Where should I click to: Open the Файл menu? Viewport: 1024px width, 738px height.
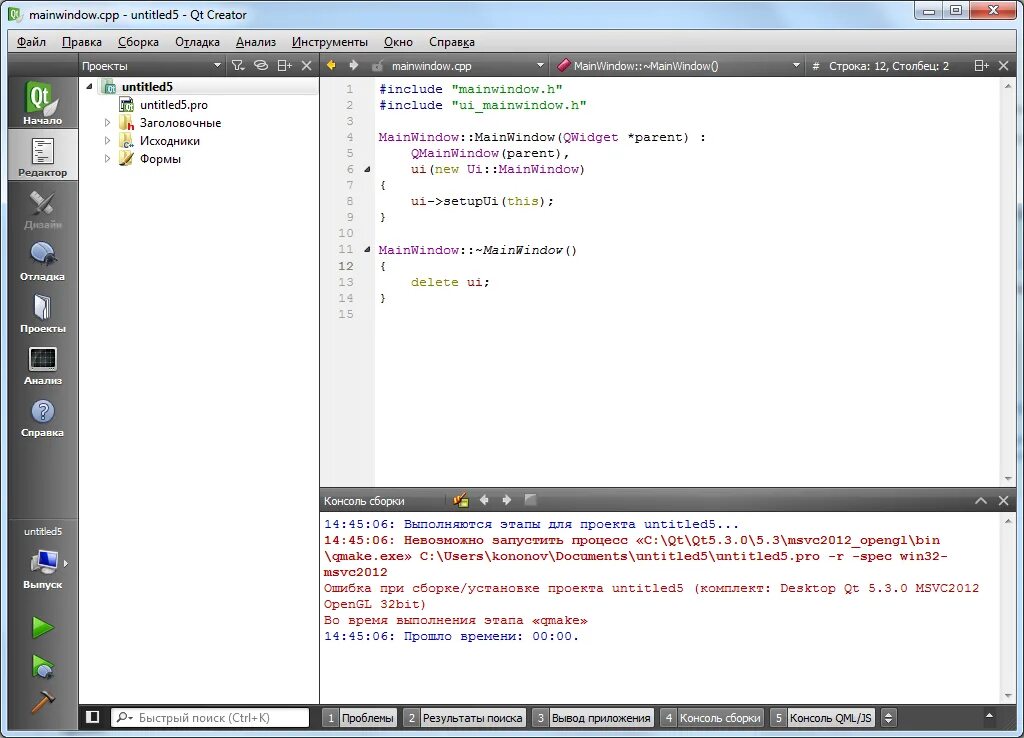click(31, 42)
